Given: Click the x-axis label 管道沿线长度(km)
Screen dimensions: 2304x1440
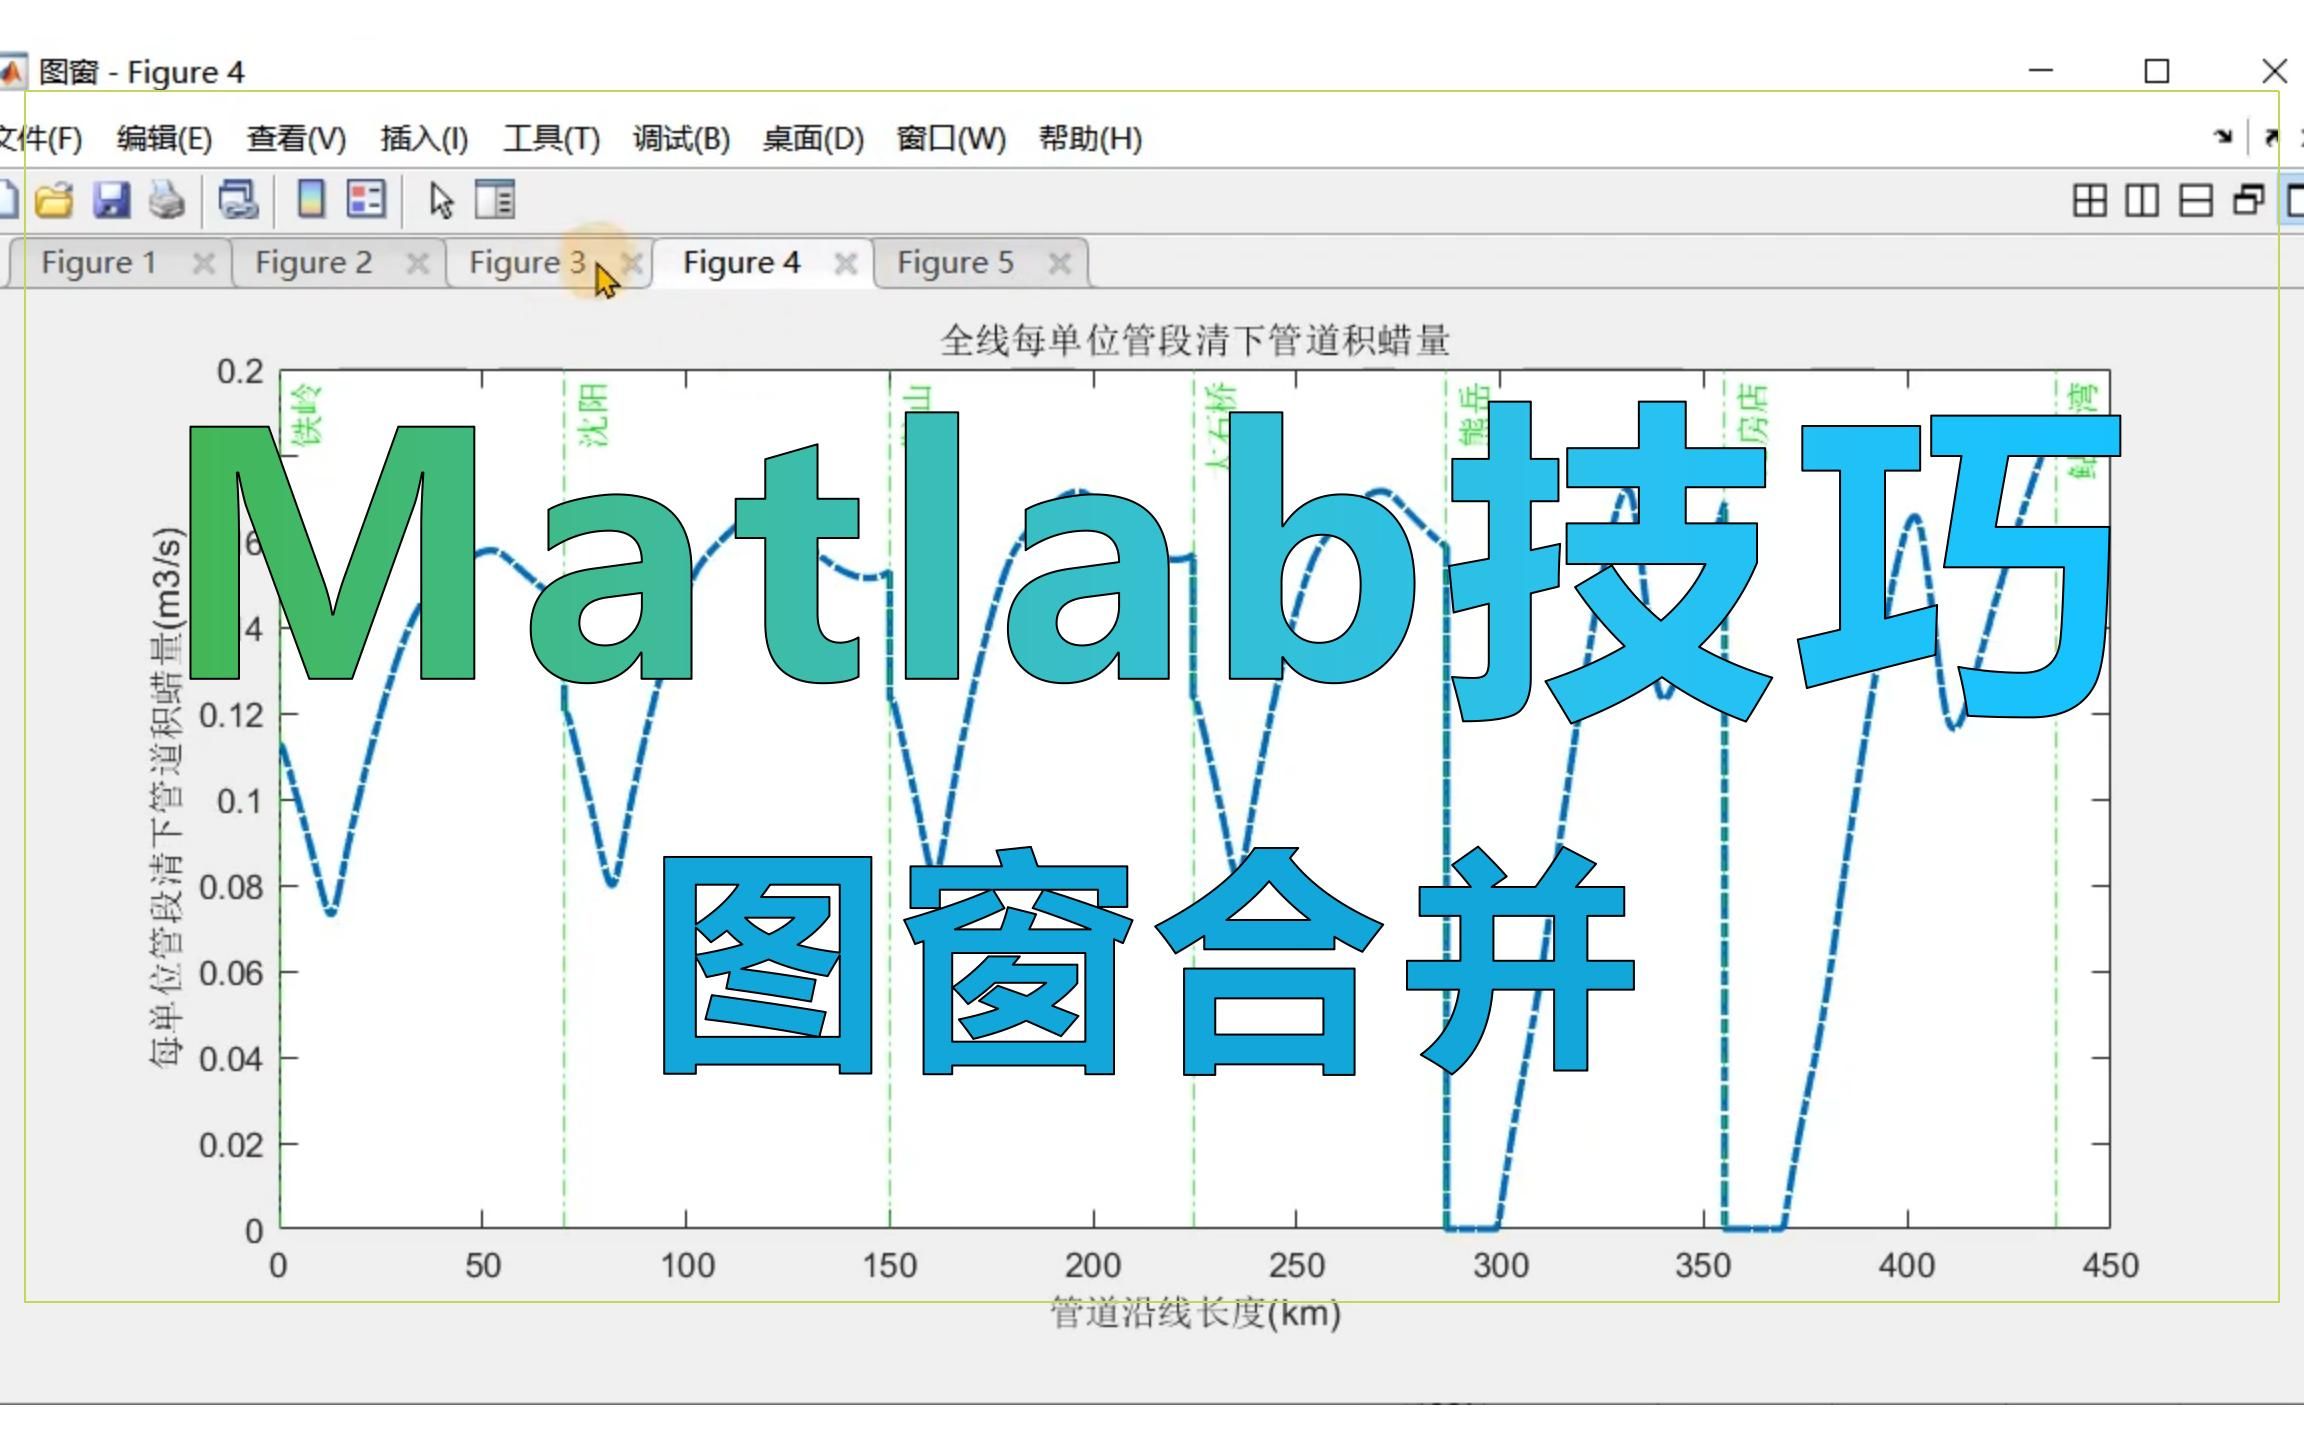Looking at the screenshot, I should (1195, 1313).
